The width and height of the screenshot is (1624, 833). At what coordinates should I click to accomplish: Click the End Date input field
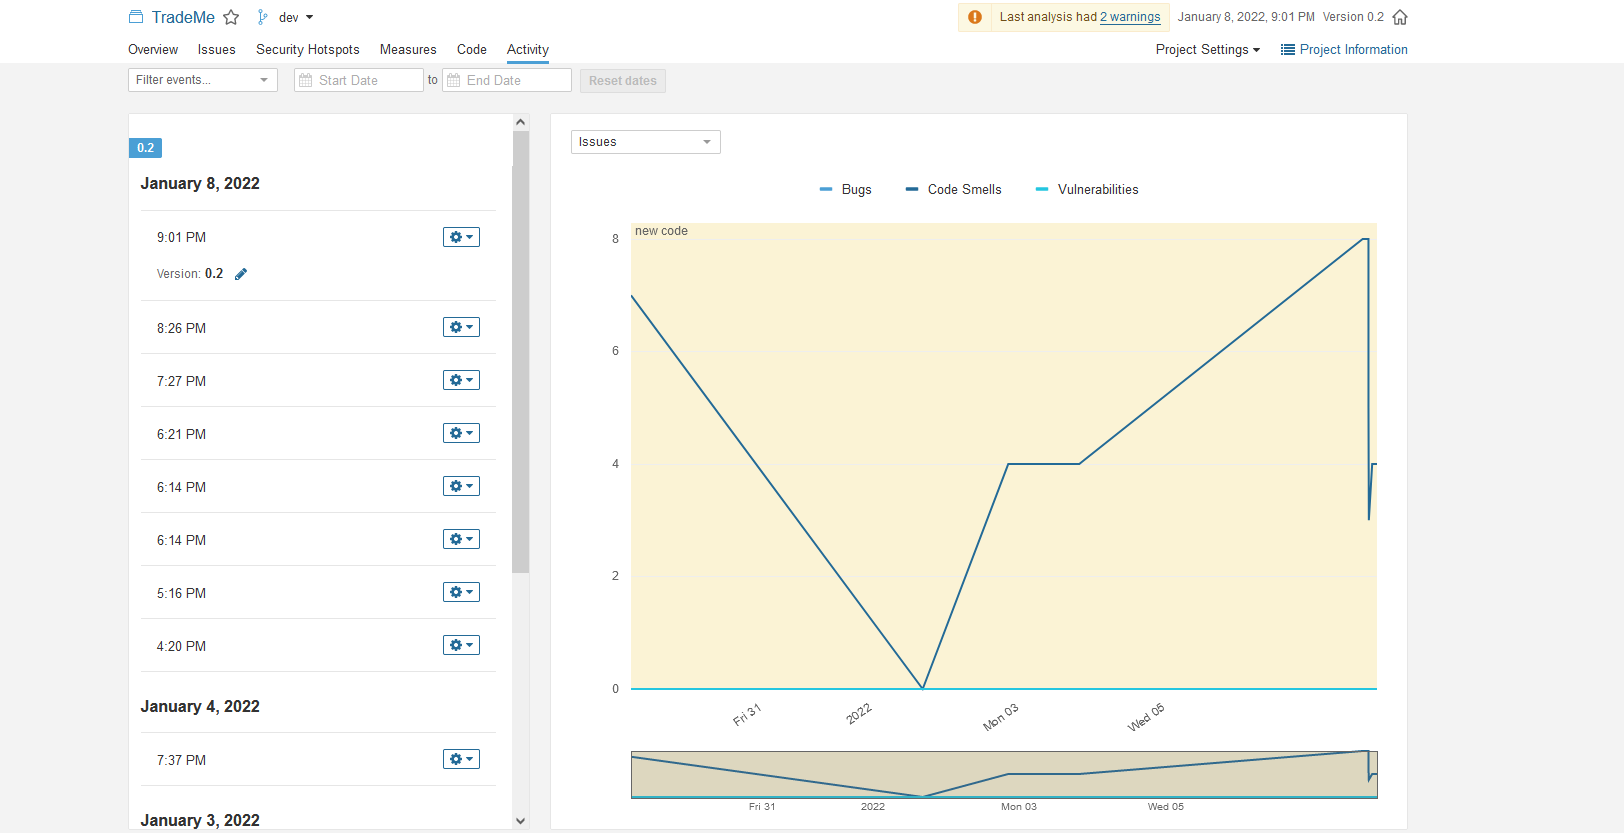(507, 80)
